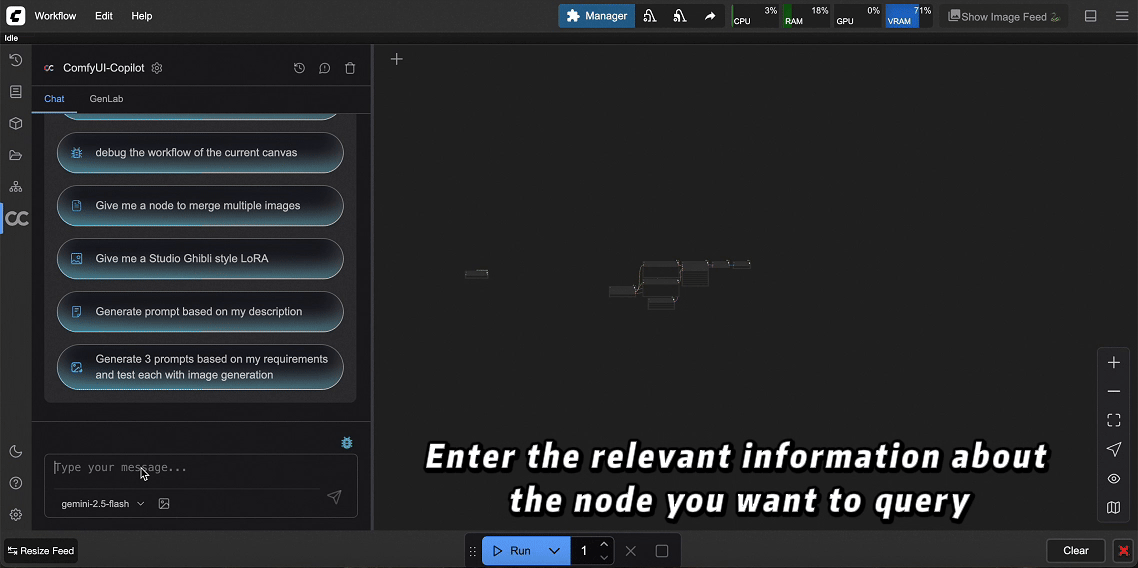Select the ComfyUI-Copilot sidebar icon
The image size is (1138, 568).
[17, 218]
